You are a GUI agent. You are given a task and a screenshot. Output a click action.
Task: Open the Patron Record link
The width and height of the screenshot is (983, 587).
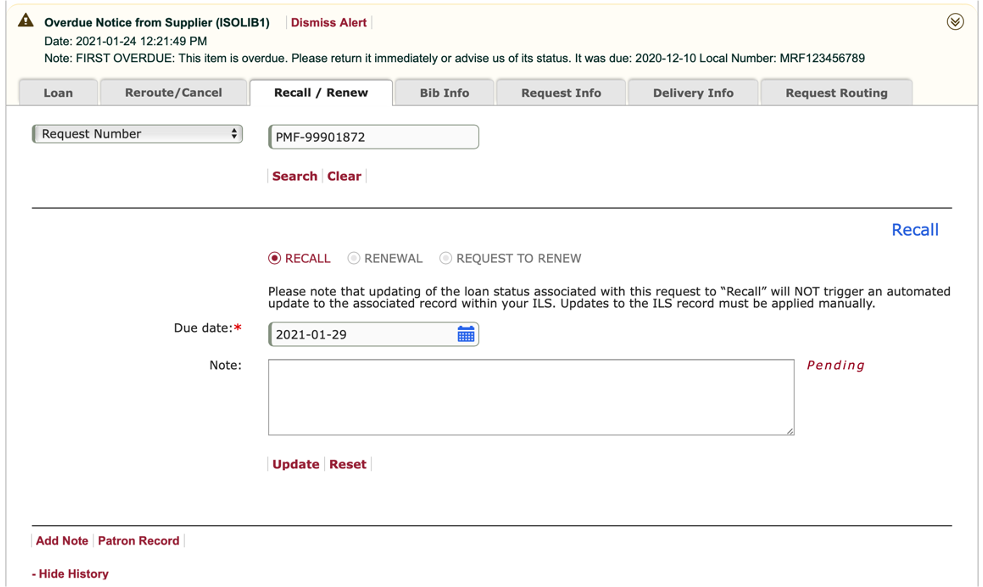pos(138,541)
